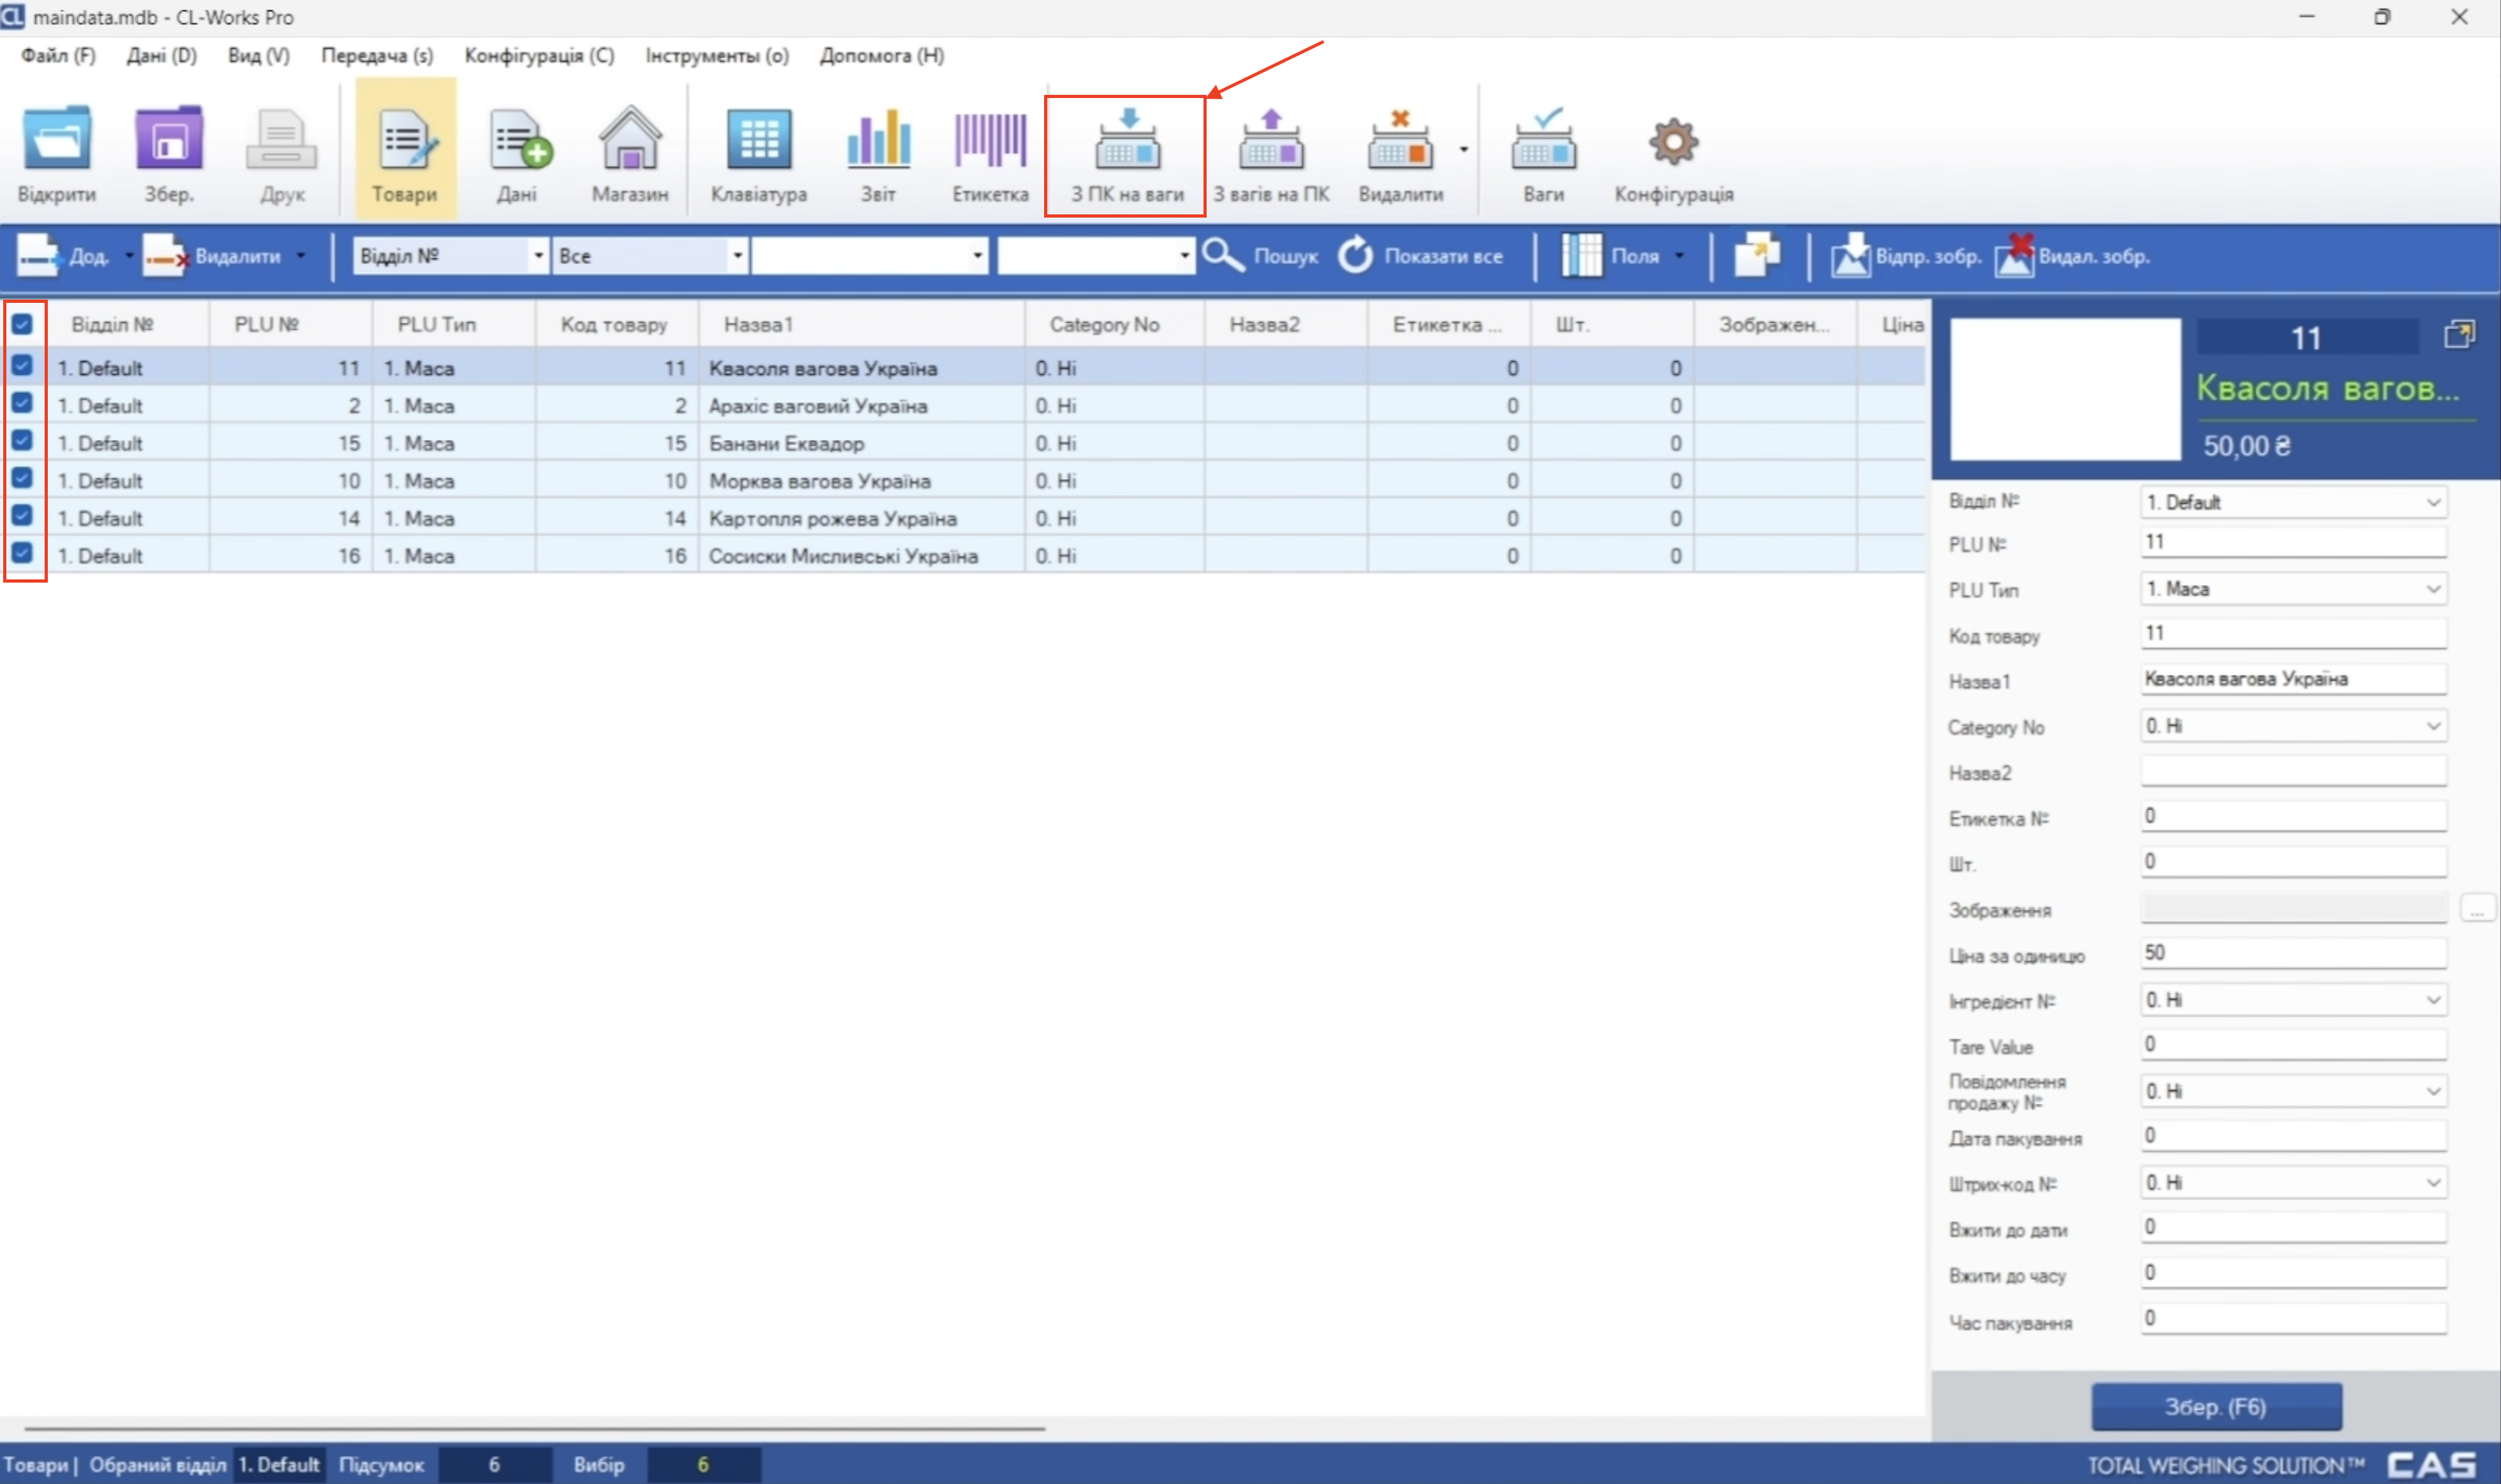The image size is (2501, 1484).
Task: Uncheck the Банани Еквадор row checkbox
Action: point(22,441)
